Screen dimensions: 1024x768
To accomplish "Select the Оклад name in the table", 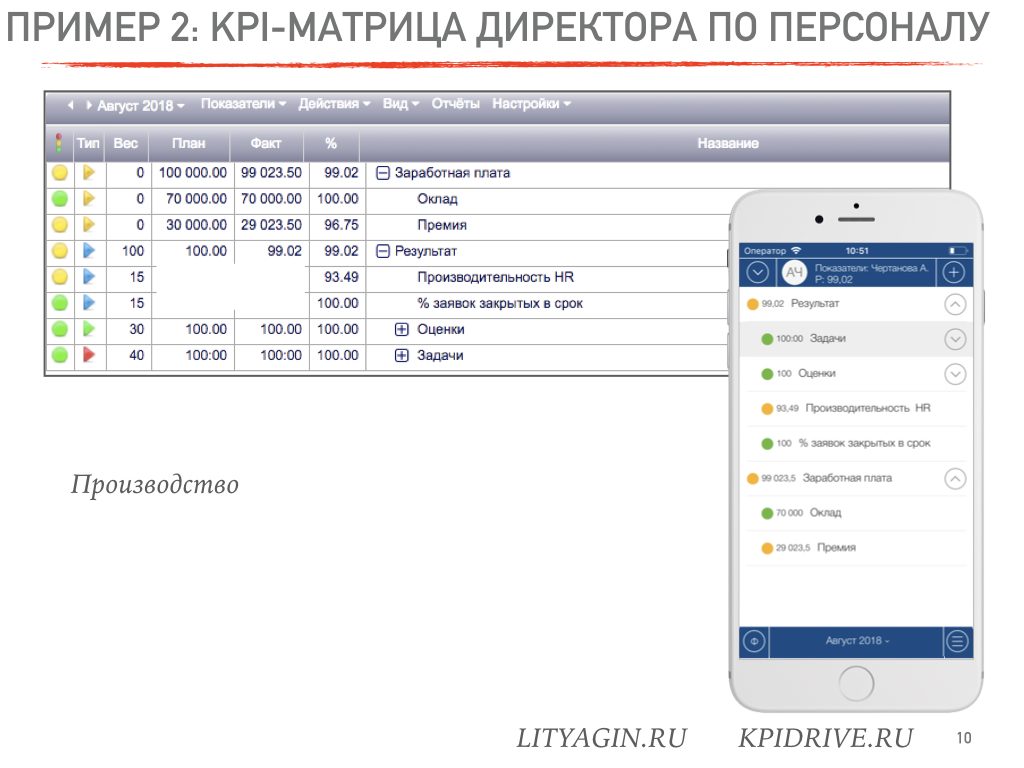I will click(x=437, y=199).
